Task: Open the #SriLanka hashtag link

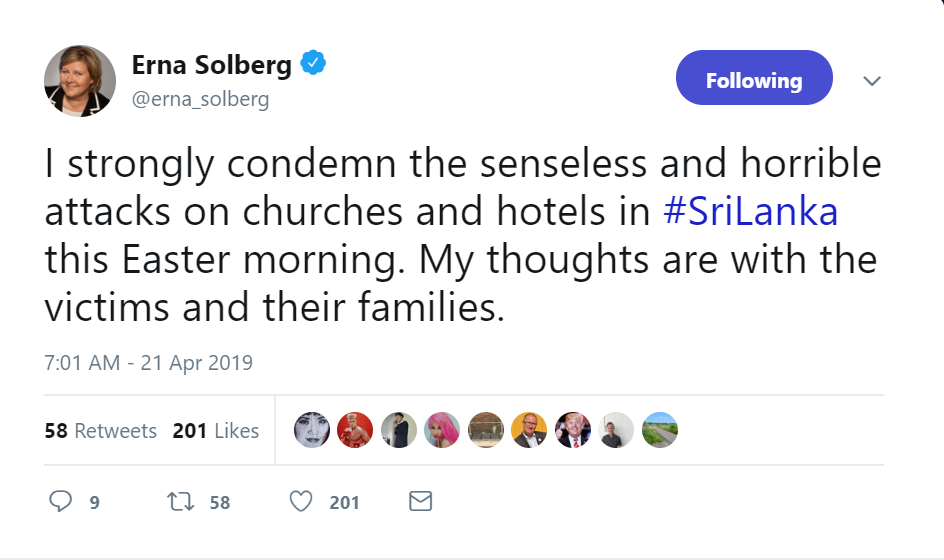Action: tap(751, 212)
